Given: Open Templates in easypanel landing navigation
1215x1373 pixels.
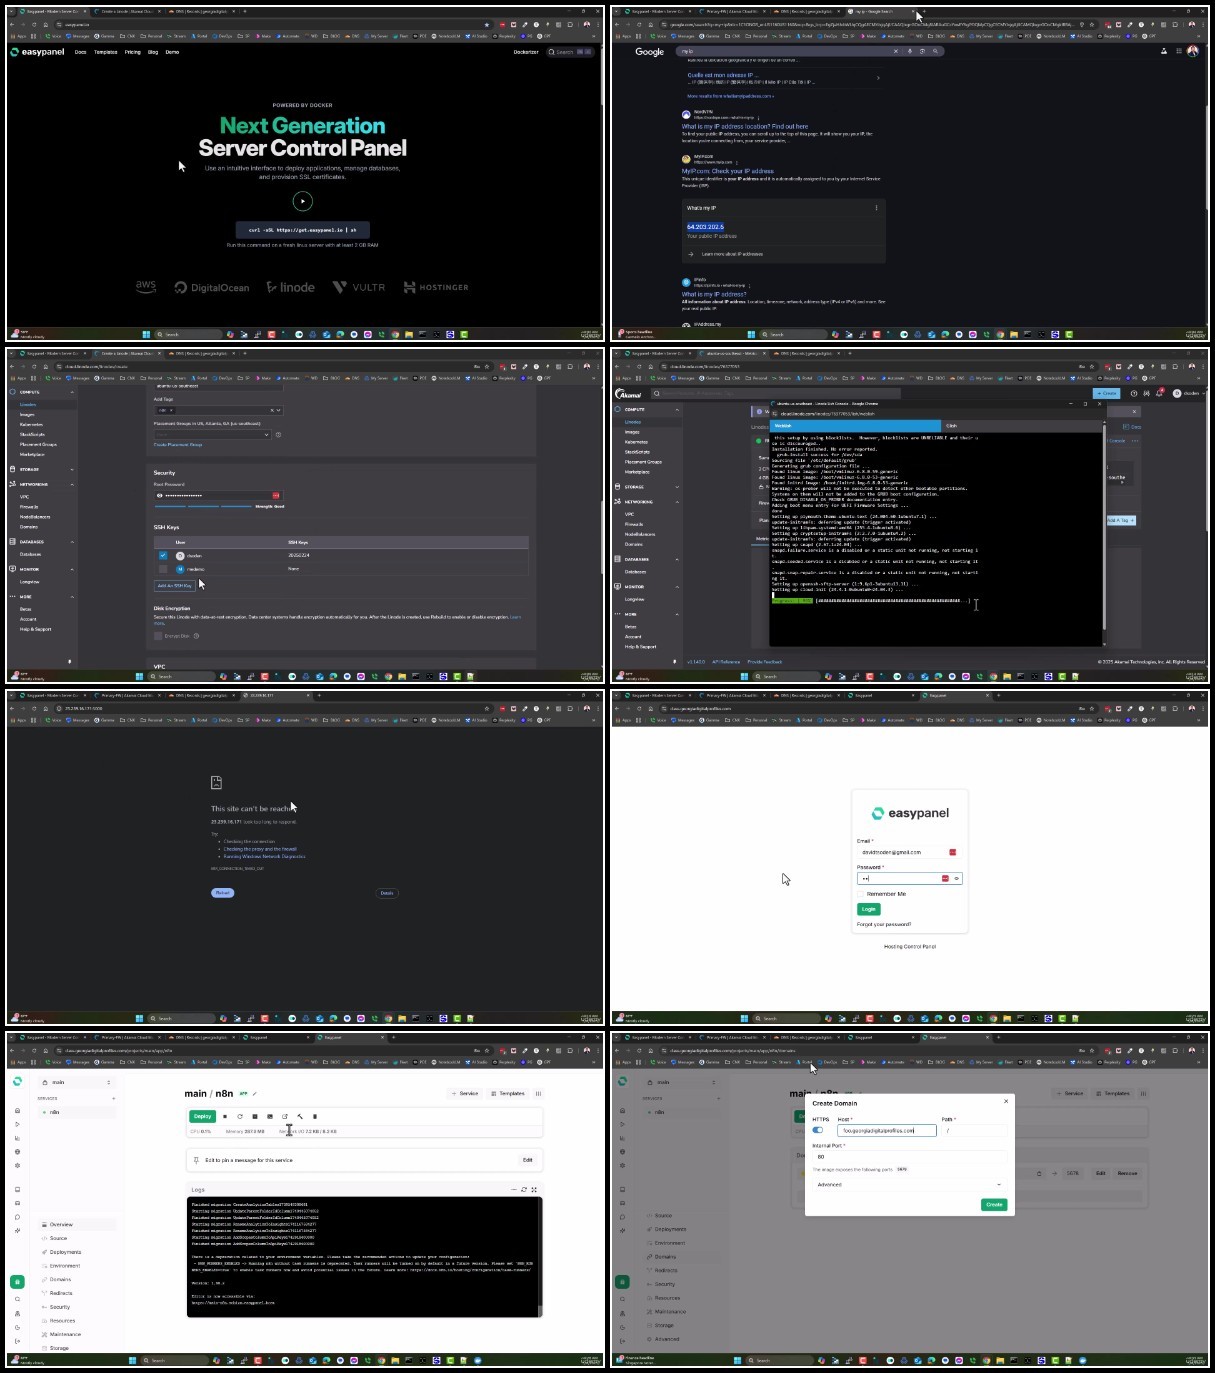Looking at the screenshot, I should [106, 52].
